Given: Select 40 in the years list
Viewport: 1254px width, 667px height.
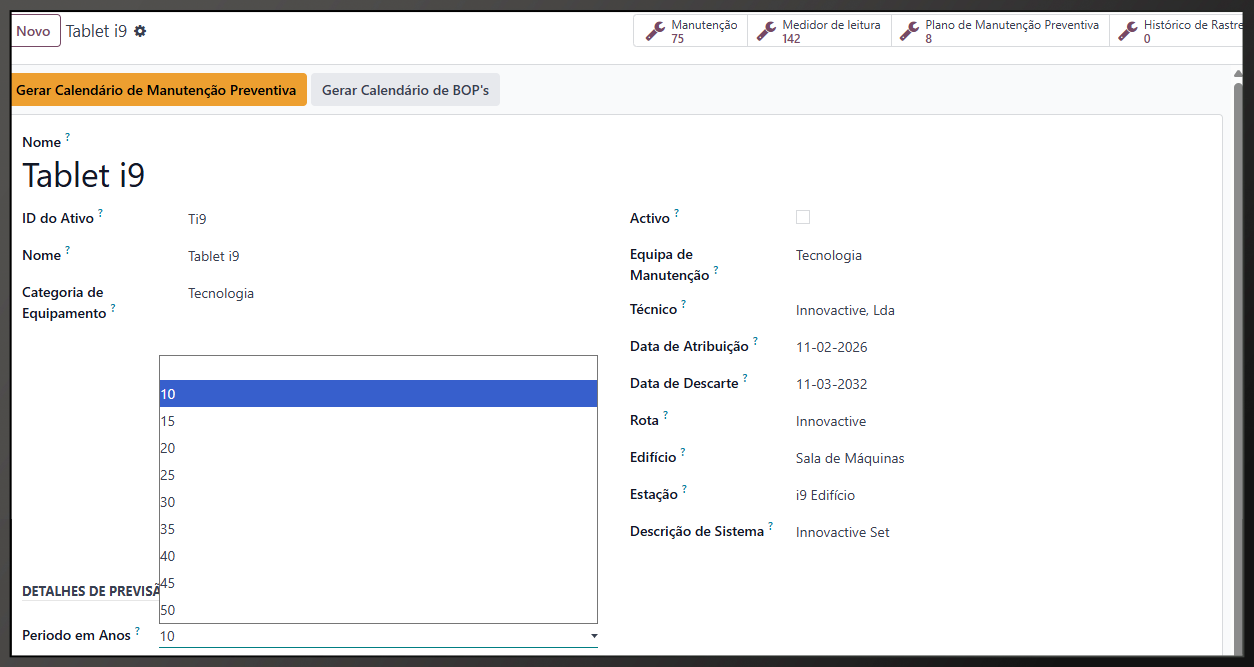Looking at the screenshot, I should (x=378, y=556).
